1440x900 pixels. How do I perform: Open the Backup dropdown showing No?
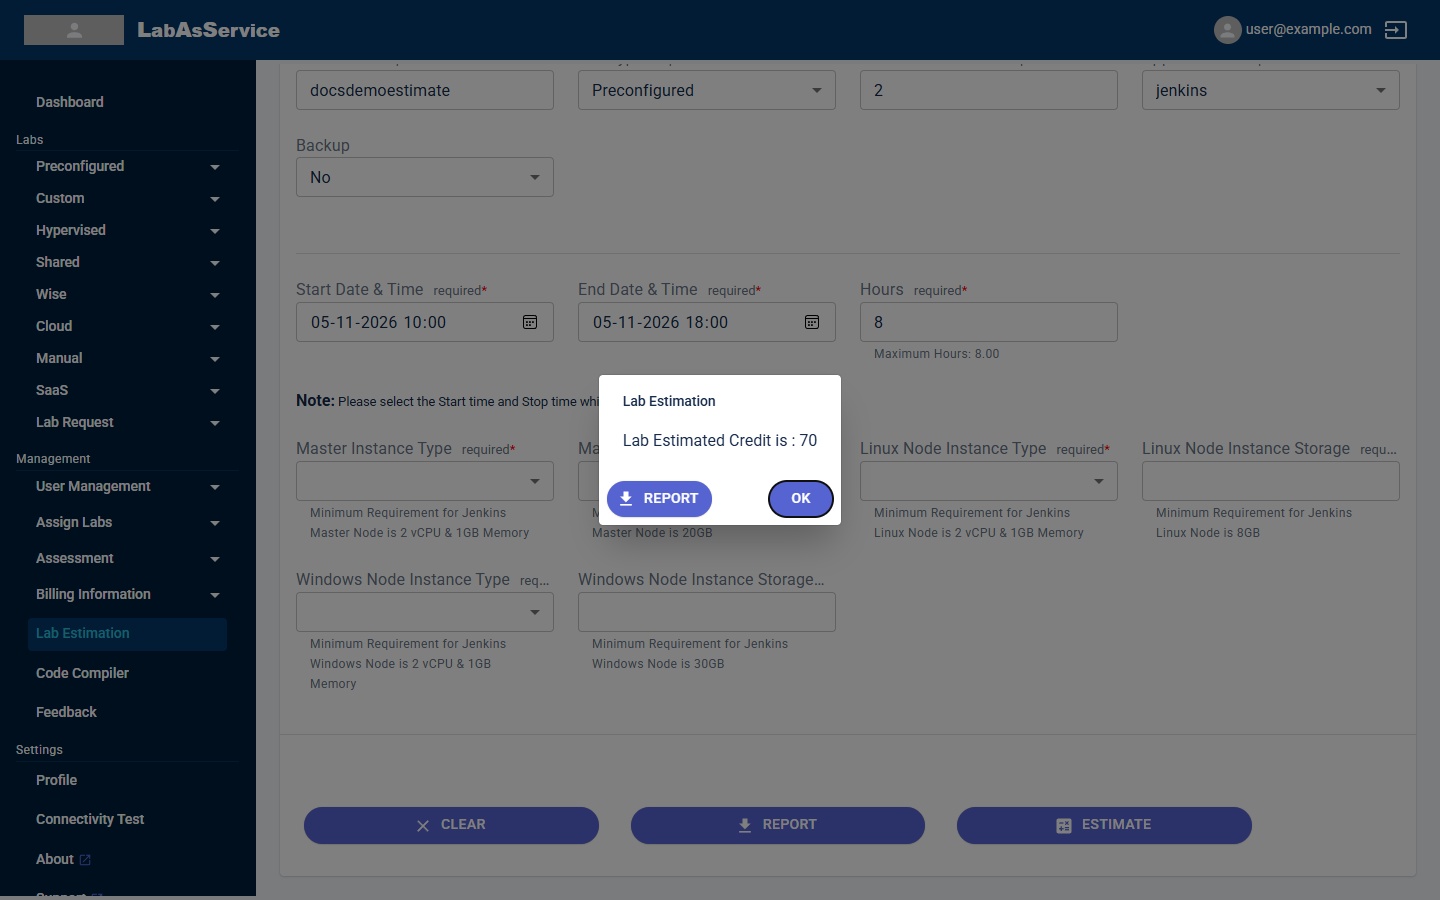[x=425, y=177]
